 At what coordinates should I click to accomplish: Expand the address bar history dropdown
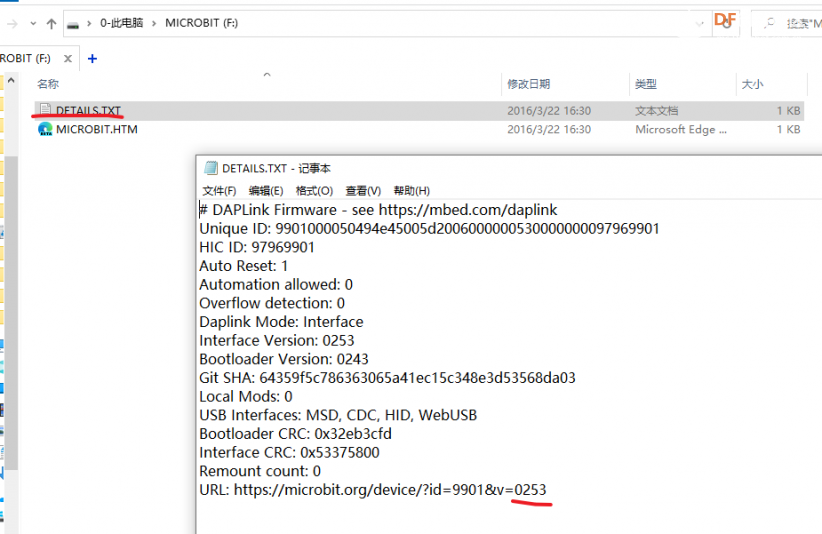point(699,24)
